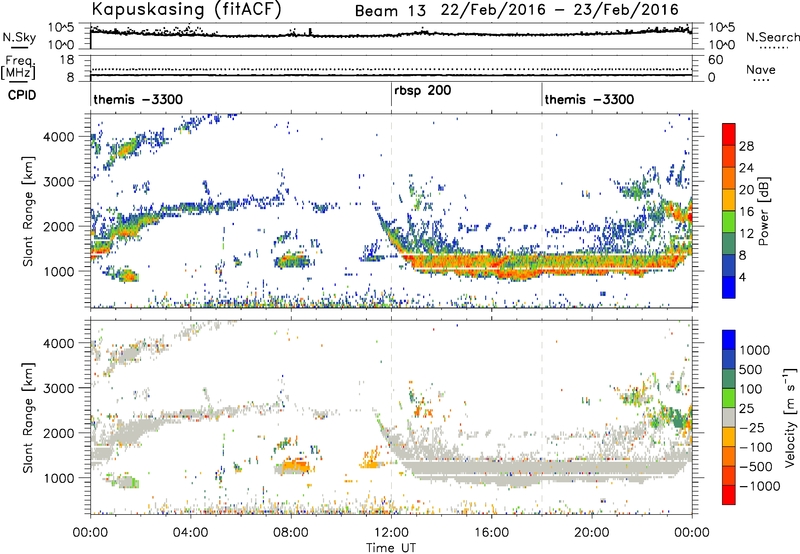This screenshot has height=554, width=800.
Task: Click the dashed 18:00 marker in velocity panel
Action: (542, 417)
